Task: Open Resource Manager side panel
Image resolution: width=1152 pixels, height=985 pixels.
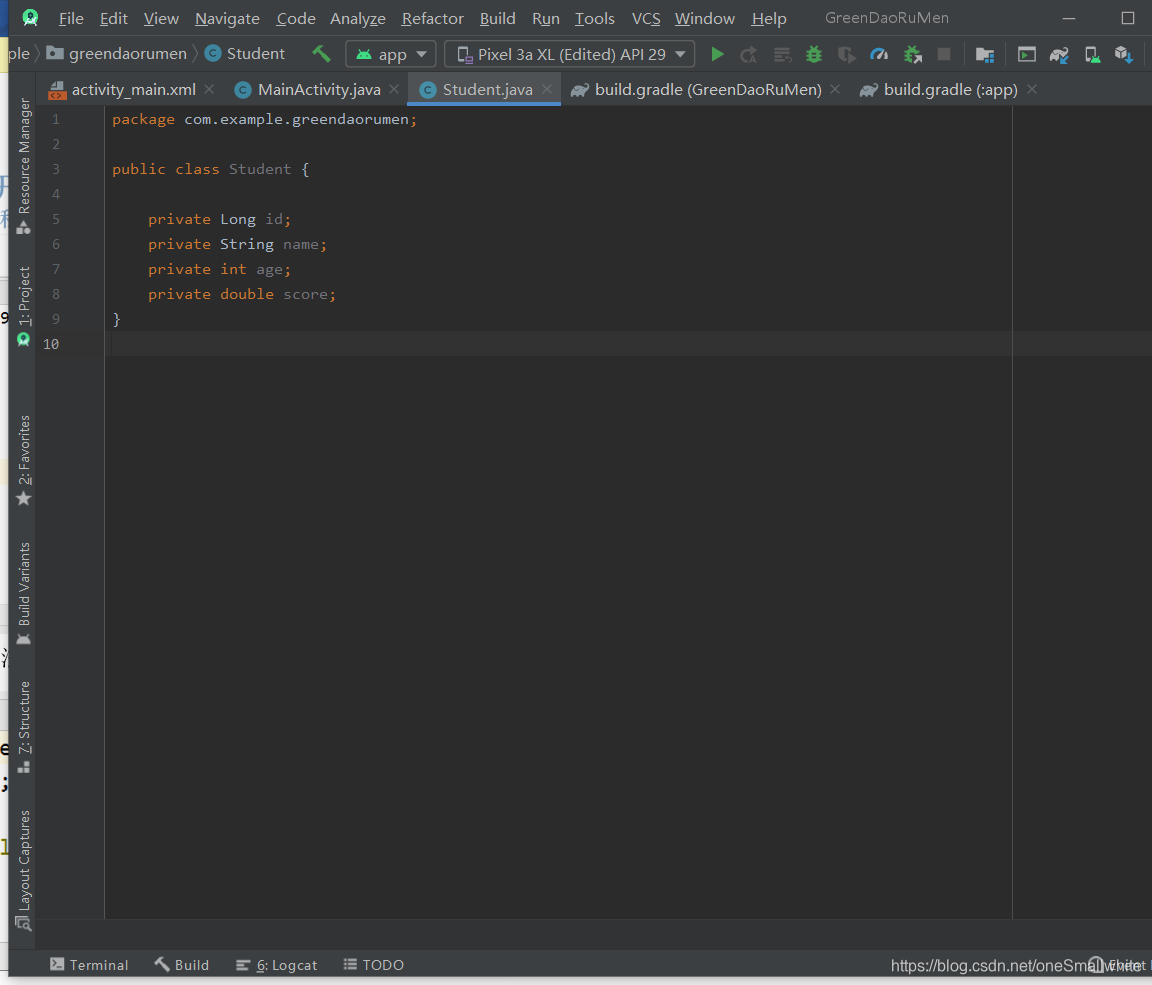Action: coord(24,166)
